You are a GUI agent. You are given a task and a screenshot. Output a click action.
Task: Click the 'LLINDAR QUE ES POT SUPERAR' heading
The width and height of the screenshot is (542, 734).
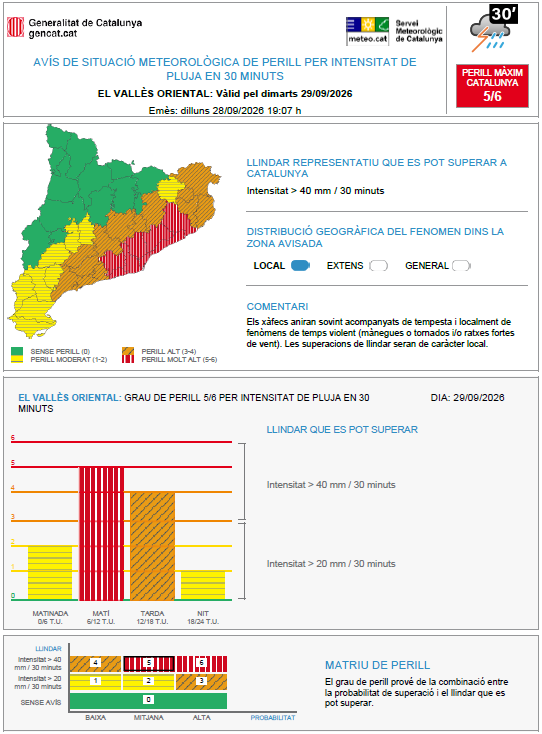point(342,429)
